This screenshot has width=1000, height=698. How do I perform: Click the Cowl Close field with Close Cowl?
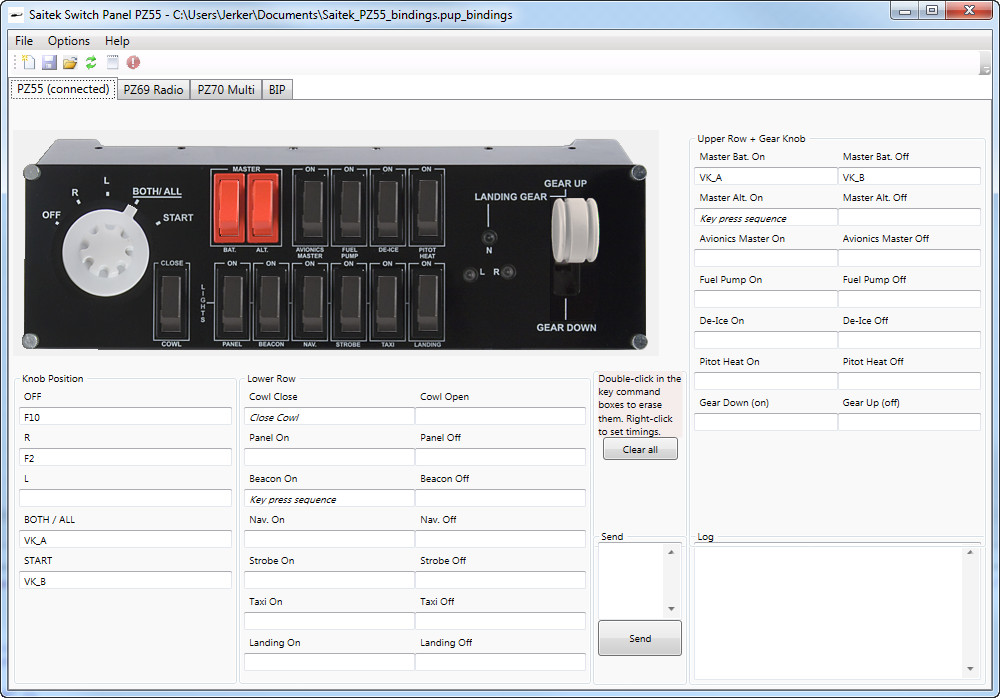click(329, 417)
